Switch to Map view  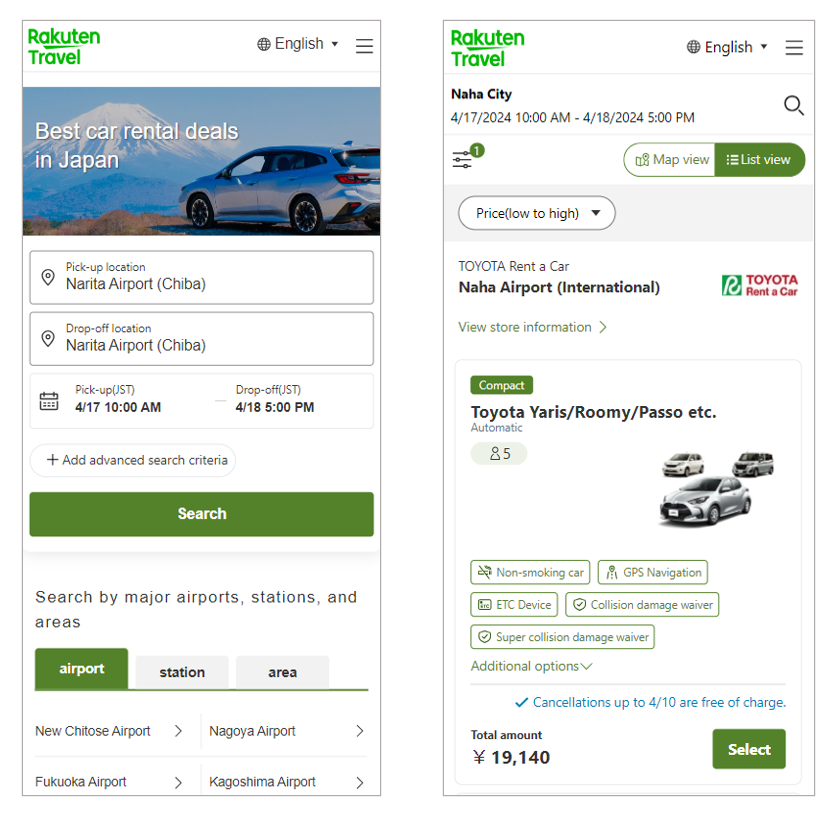coord(671,160)
